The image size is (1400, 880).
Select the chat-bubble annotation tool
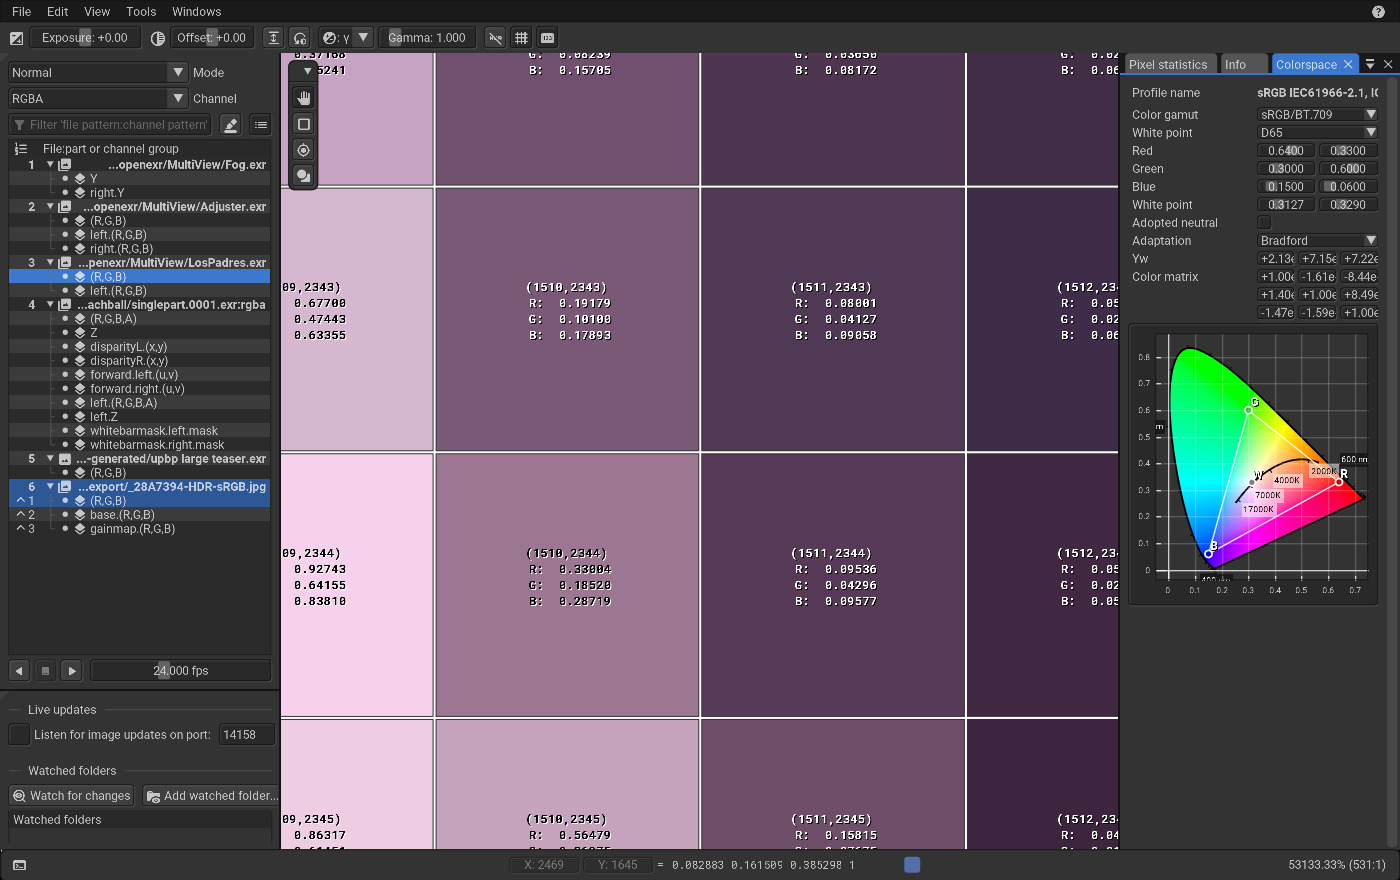[x=304, y=176]
